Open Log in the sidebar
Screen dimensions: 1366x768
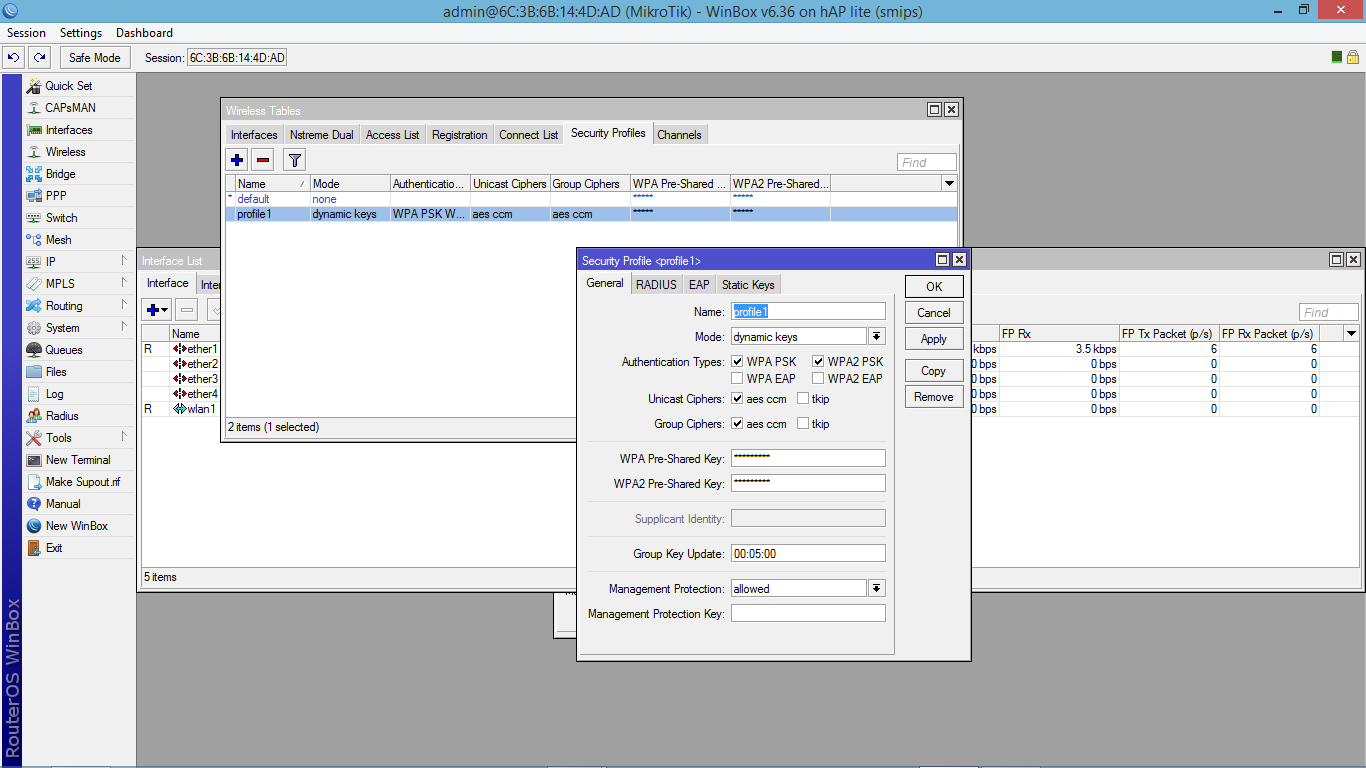point(54,394)
